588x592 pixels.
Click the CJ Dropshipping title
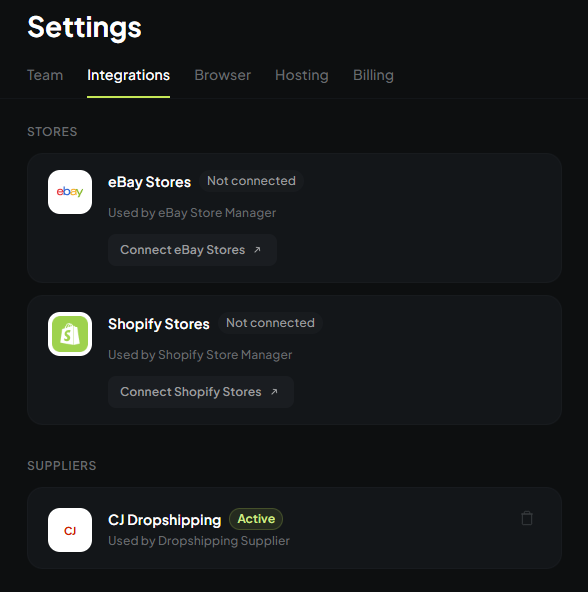[x=165, y=520]
